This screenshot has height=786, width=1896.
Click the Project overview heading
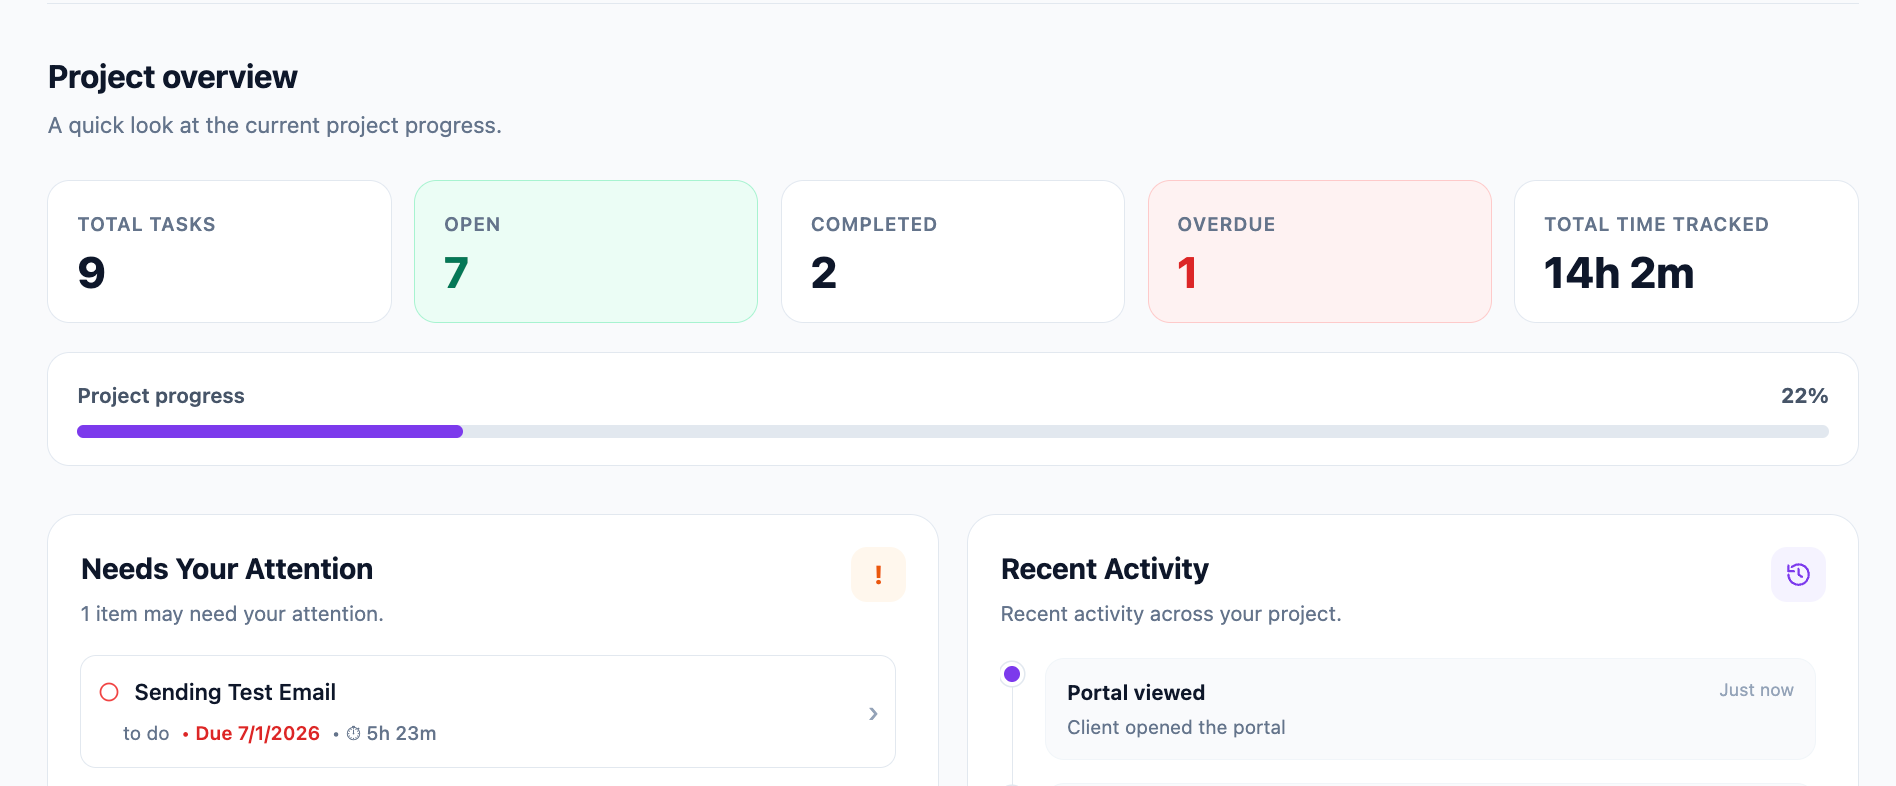[x=173, y=77]
